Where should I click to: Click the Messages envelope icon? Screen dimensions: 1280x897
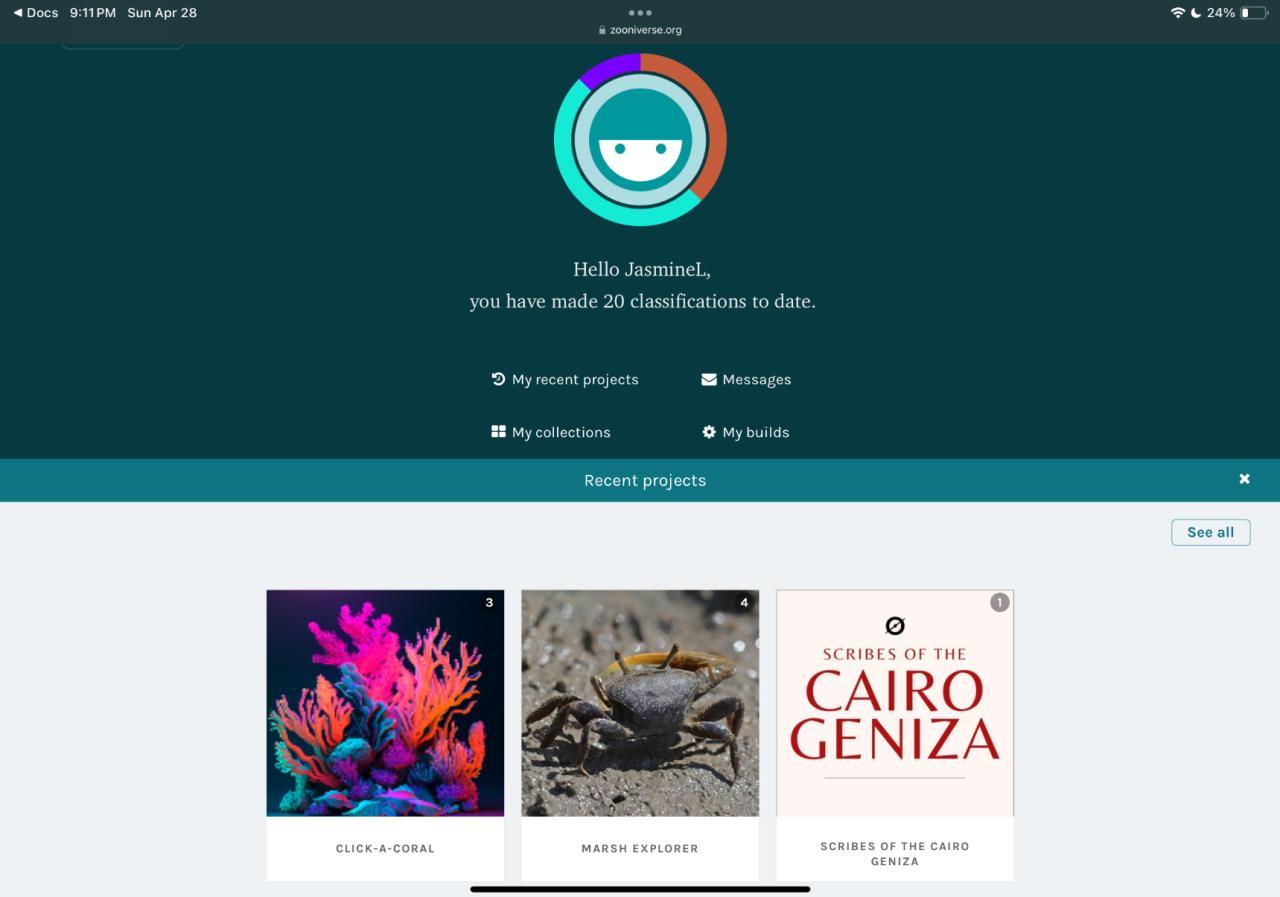coord(709,379)
